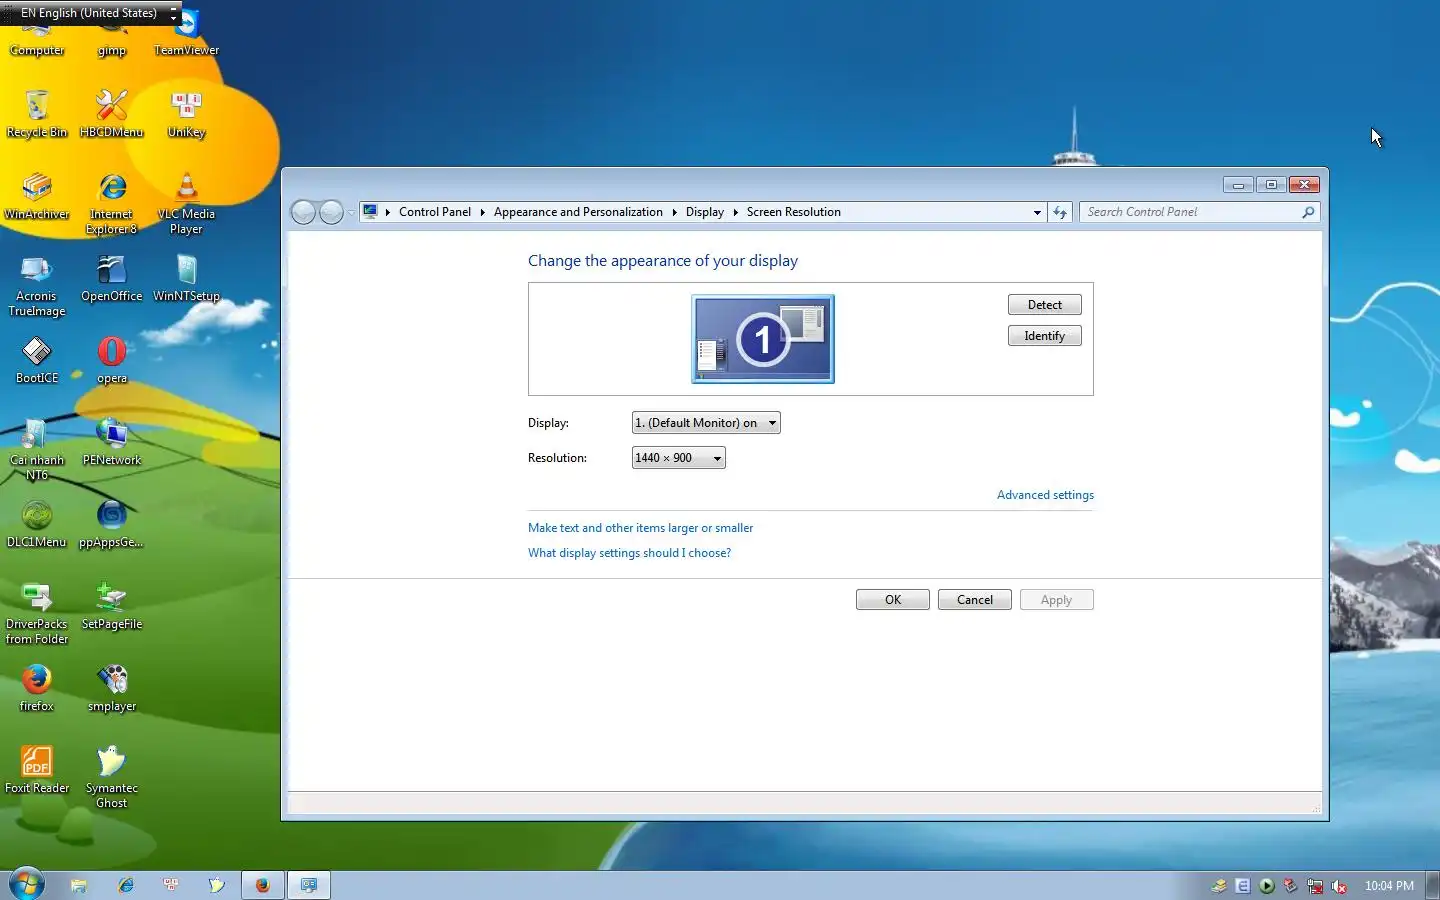Expand arrow after Appearance and Personalization breadcrumb

pos(674,212)
